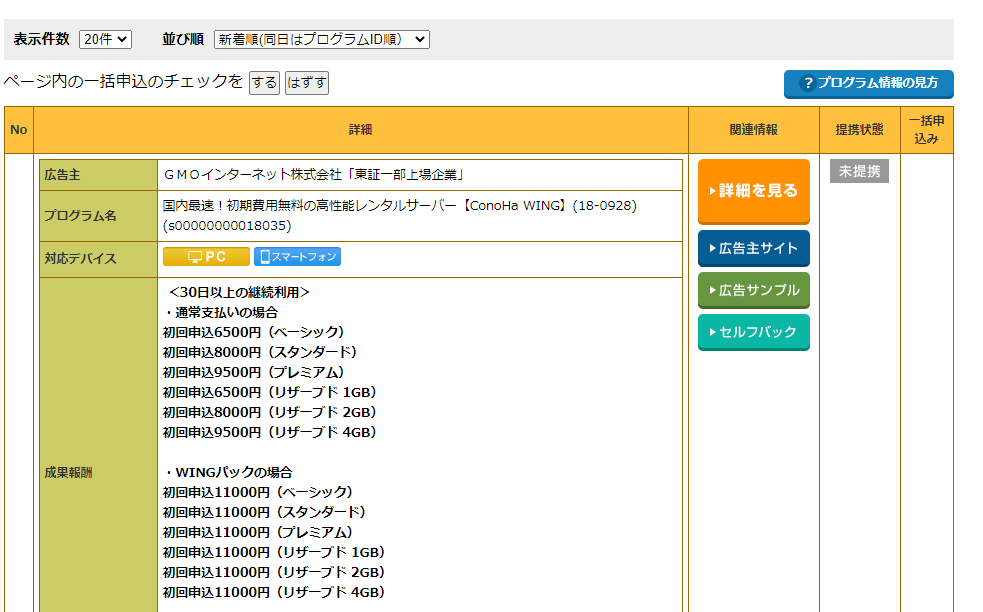983x612 pixels.
Task: Open the プログラム情報の見方 help button
Action: pos(868,84)
